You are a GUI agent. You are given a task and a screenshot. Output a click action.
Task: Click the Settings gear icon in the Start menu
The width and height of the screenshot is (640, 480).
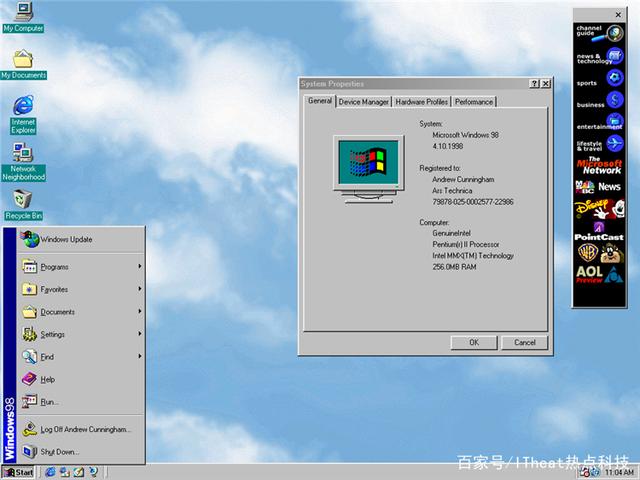pyautogui.click(x=29, y=334)
